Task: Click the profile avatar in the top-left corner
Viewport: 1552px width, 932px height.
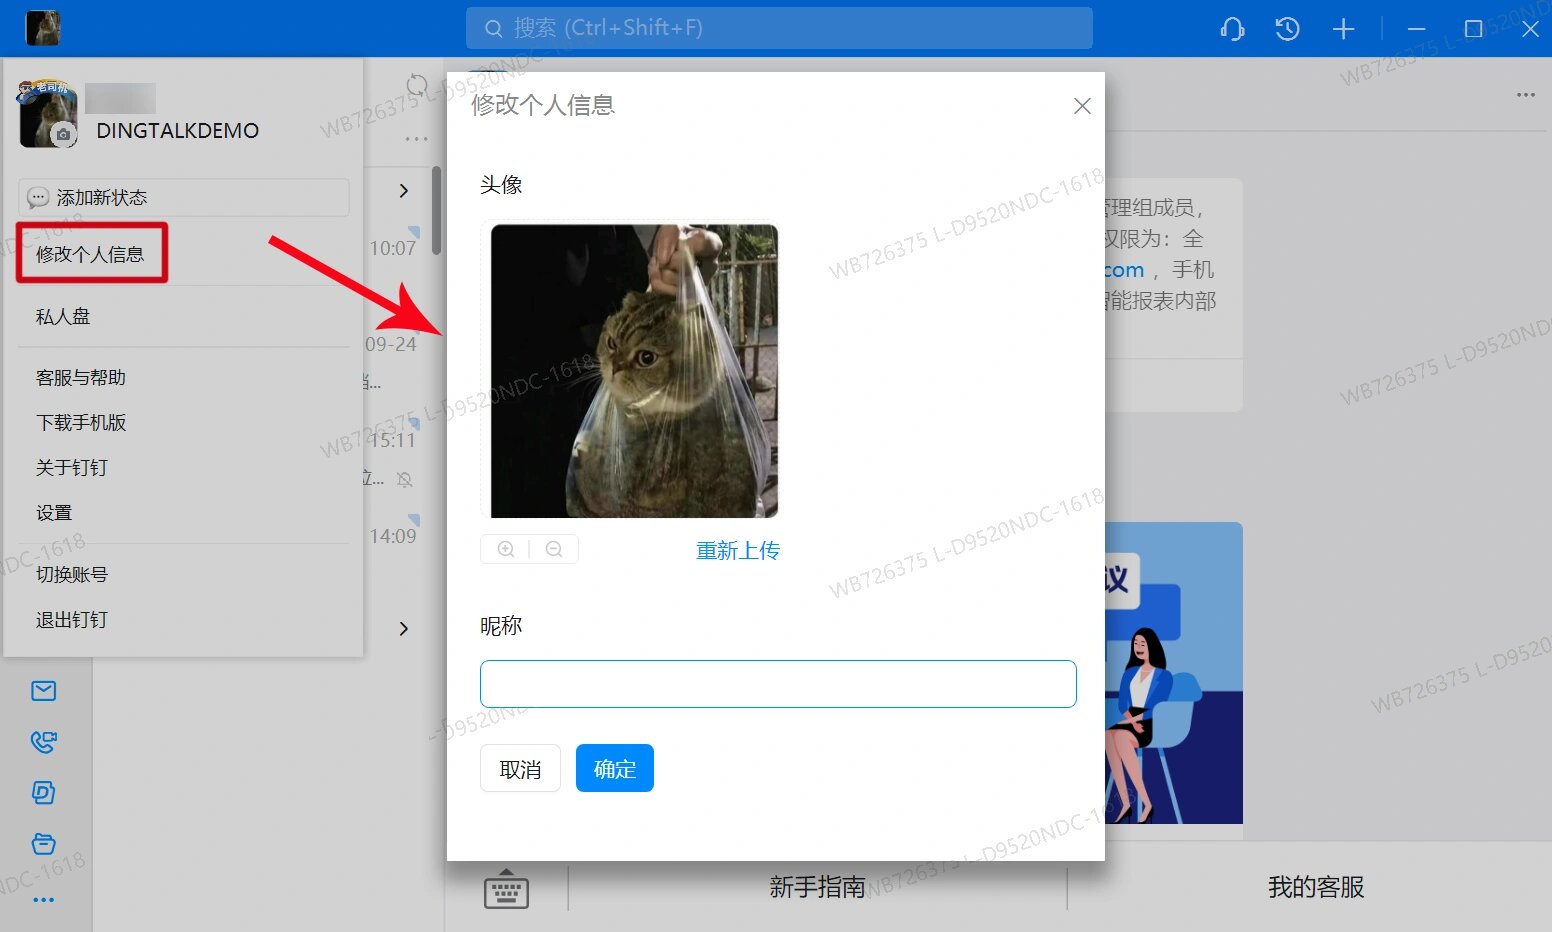Action: pos(43,28)
